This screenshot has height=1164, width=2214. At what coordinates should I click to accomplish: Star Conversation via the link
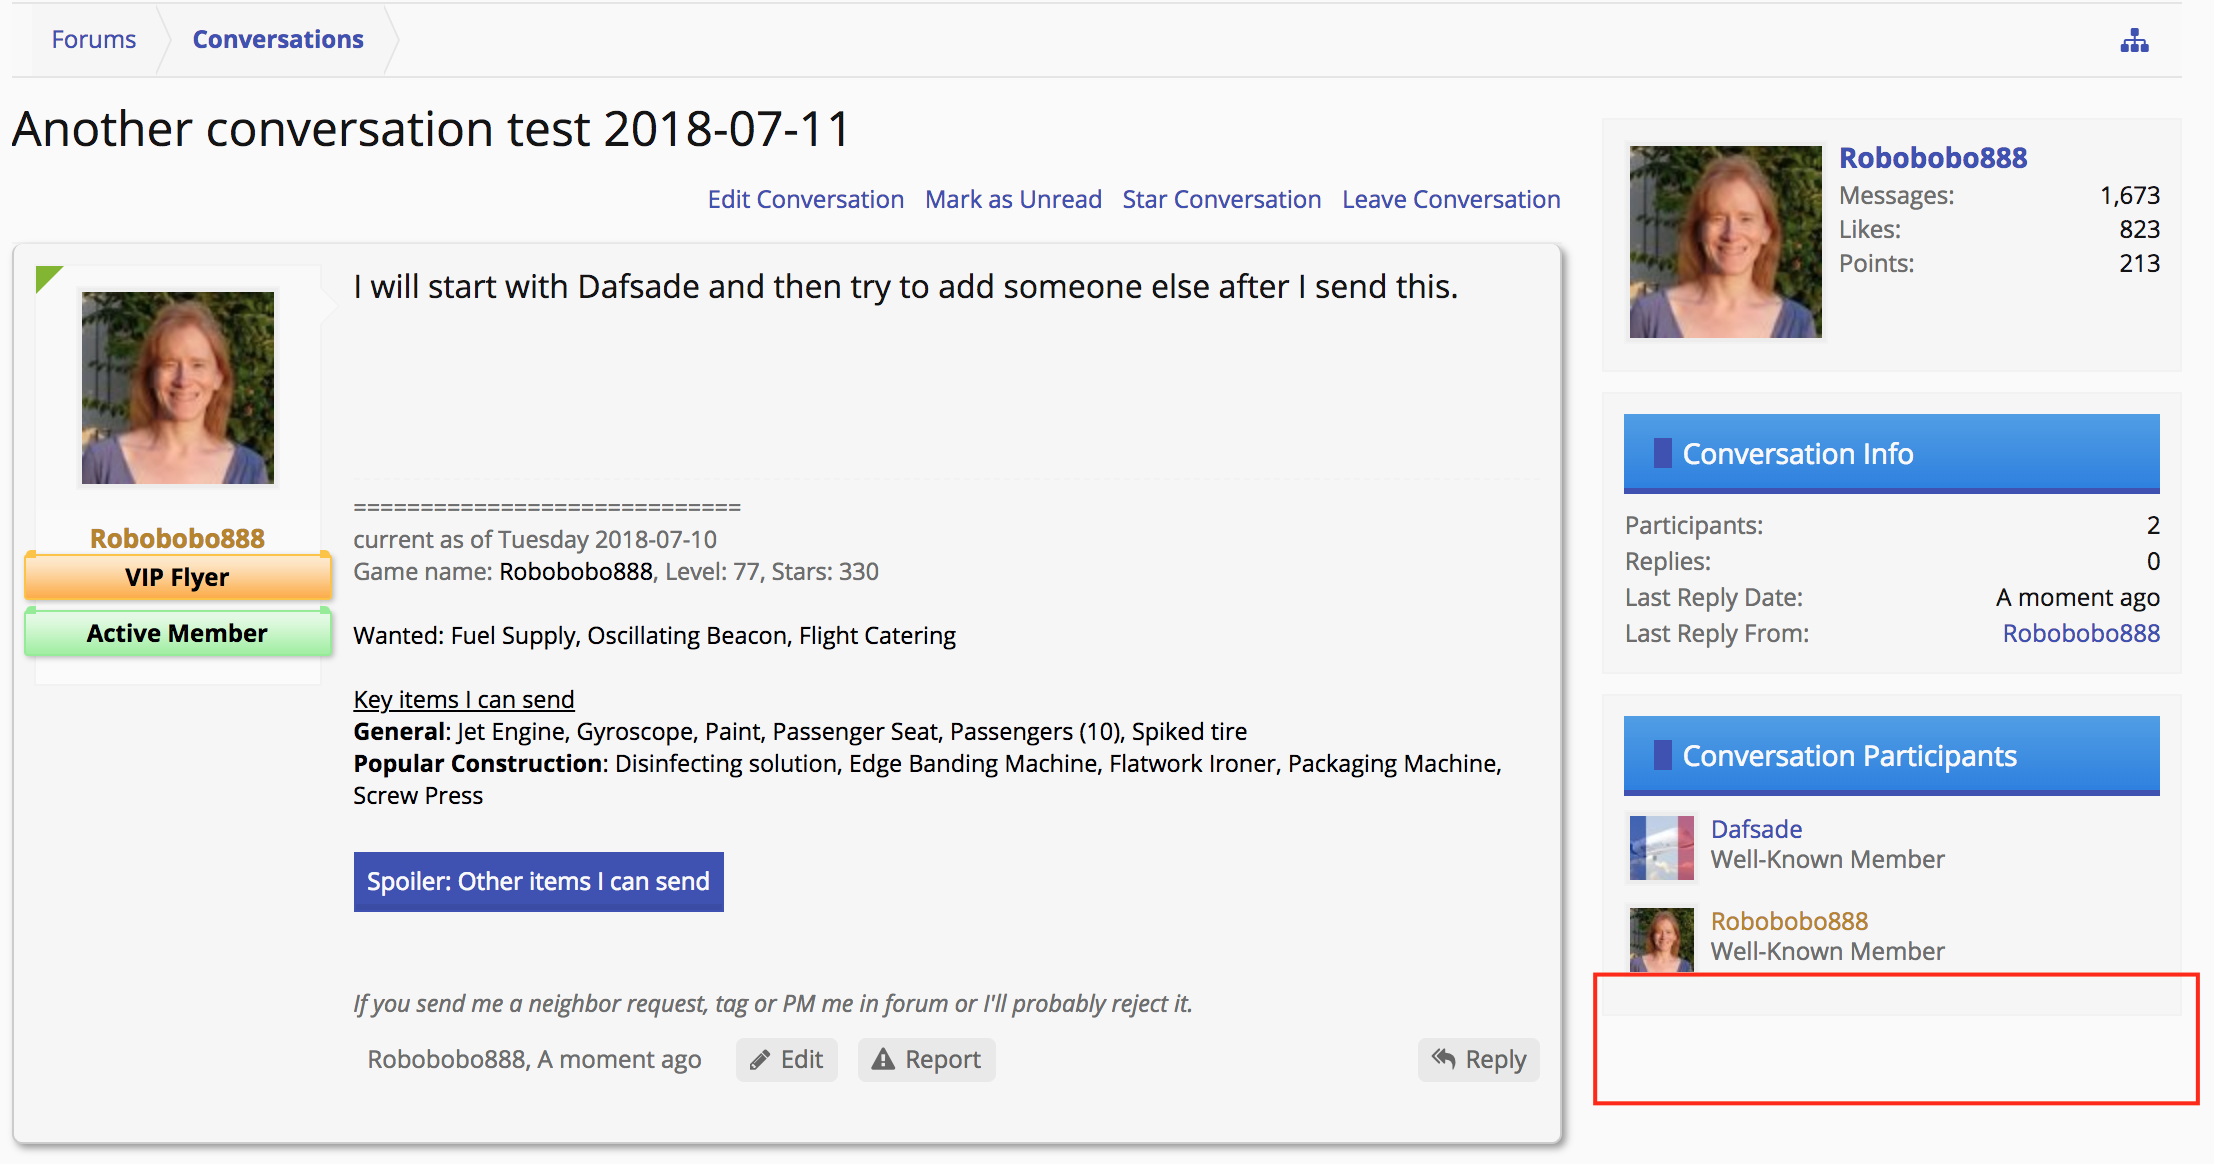point(1221,199)
